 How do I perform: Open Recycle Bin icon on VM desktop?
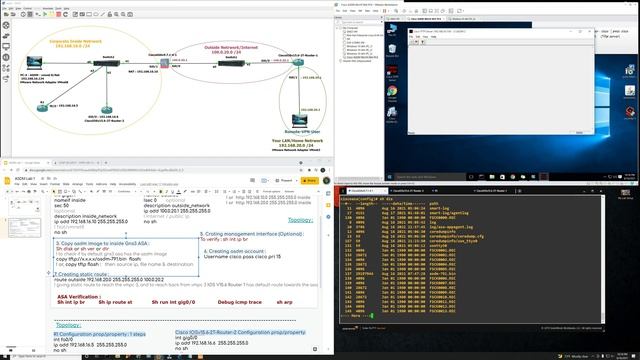point(392,50)
